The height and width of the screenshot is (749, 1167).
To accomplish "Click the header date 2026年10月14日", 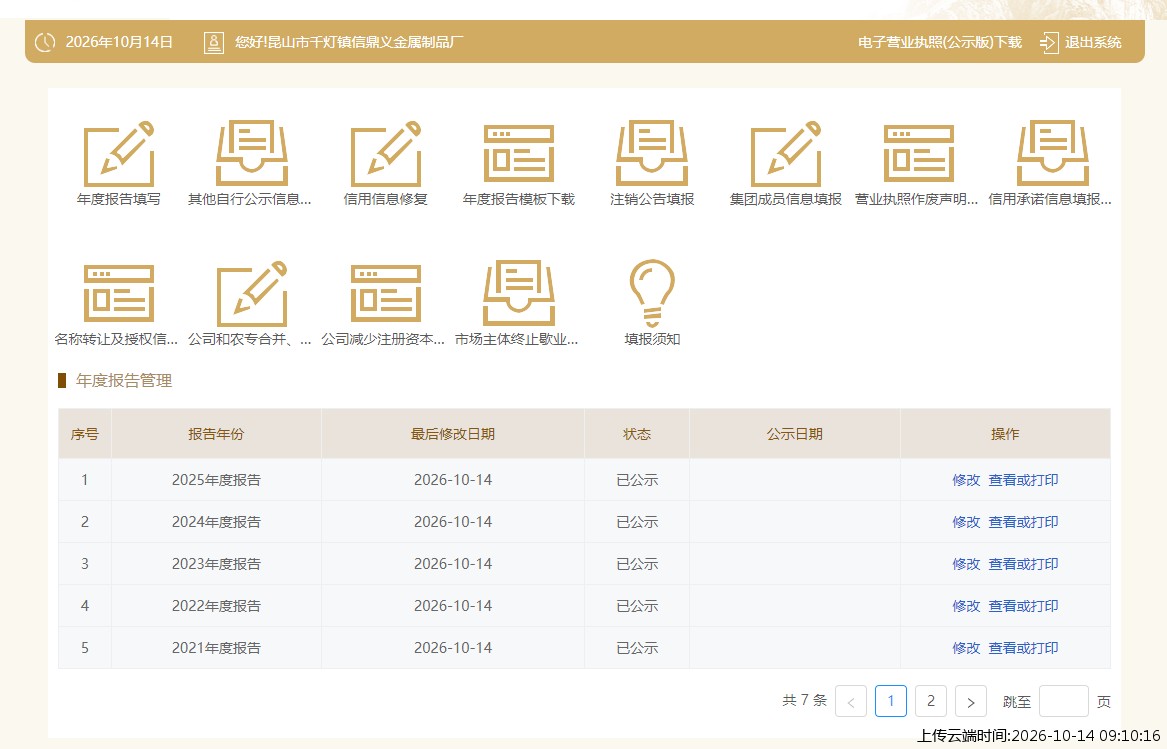I will click(x=119, y=42).
